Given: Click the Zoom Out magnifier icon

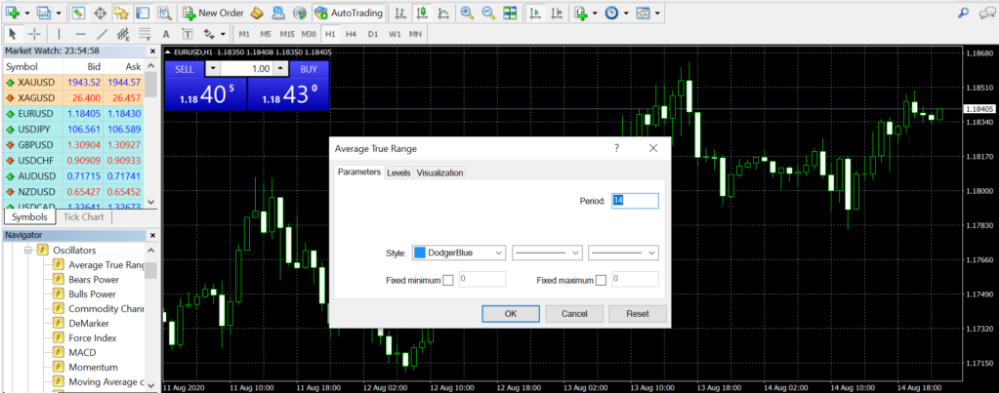Looking at the screenshot, I should pyautogui.click(x=488, y=13).
